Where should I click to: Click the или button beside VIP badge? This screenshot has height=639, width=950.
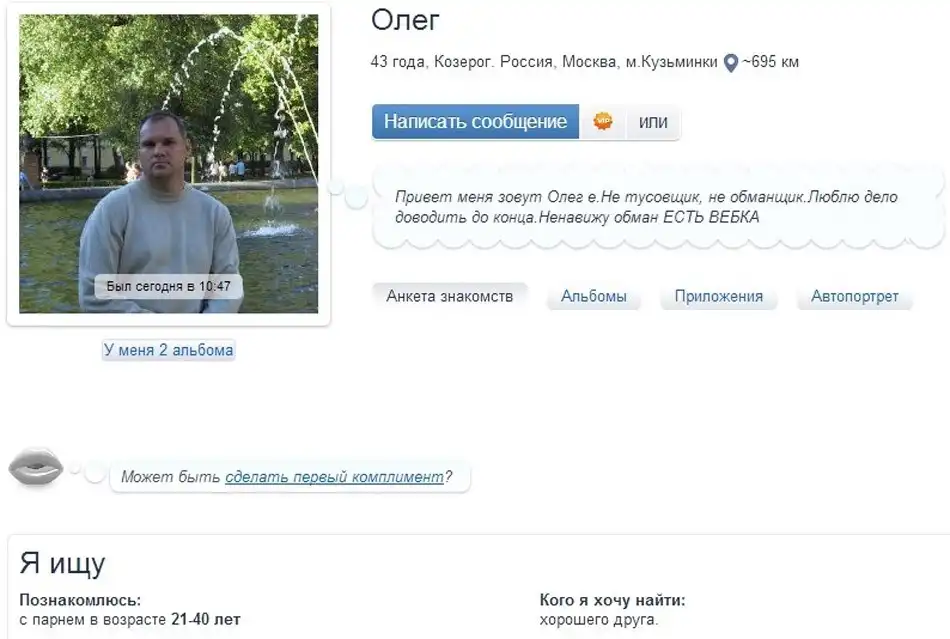pyautogui.click(x=653, y=122)
